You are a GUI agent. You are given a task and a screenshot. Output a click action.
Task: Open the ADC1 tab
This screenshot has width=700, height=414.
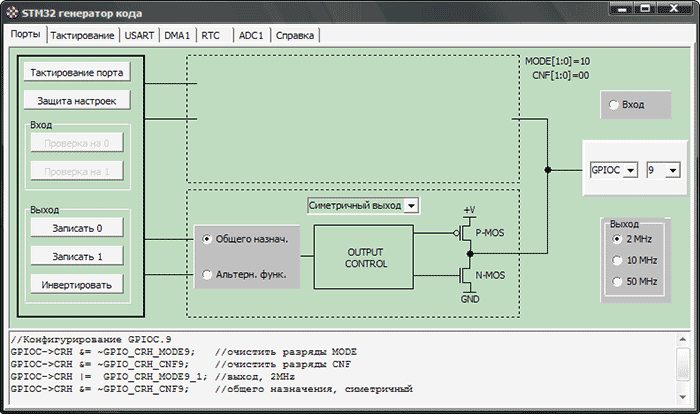point(251,36)
